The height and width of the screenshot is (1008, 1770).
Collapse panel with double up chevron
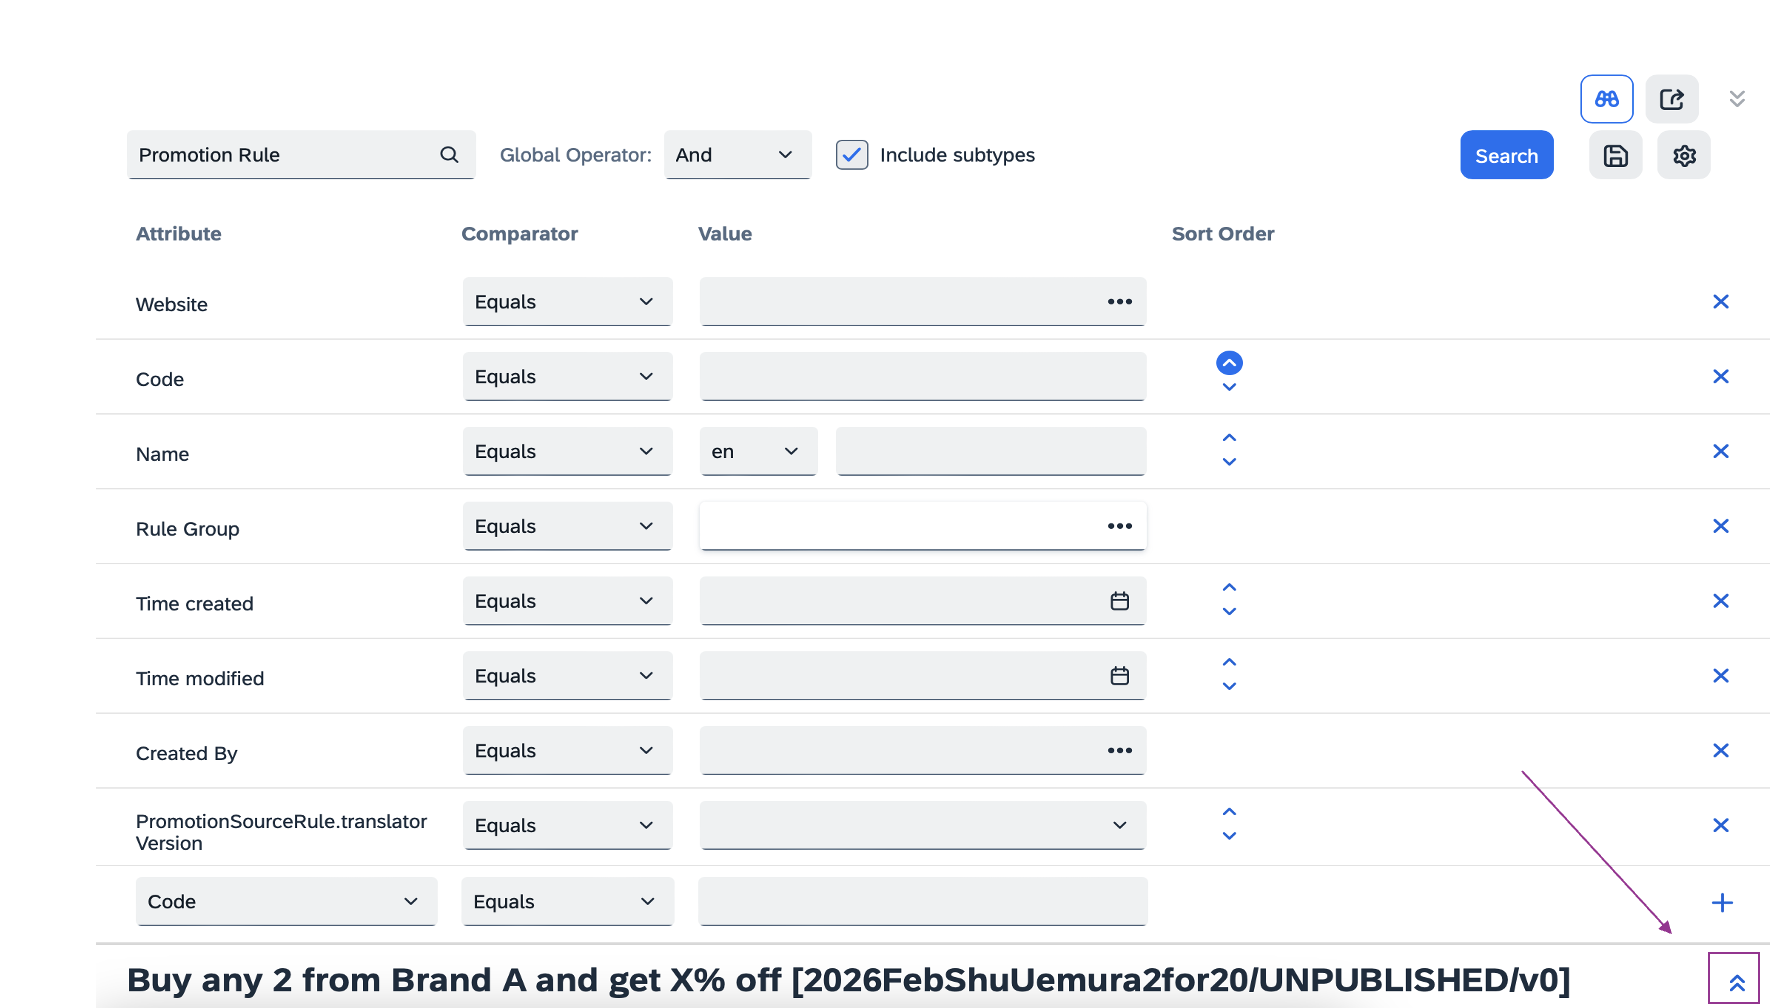tap(1736, 982)
